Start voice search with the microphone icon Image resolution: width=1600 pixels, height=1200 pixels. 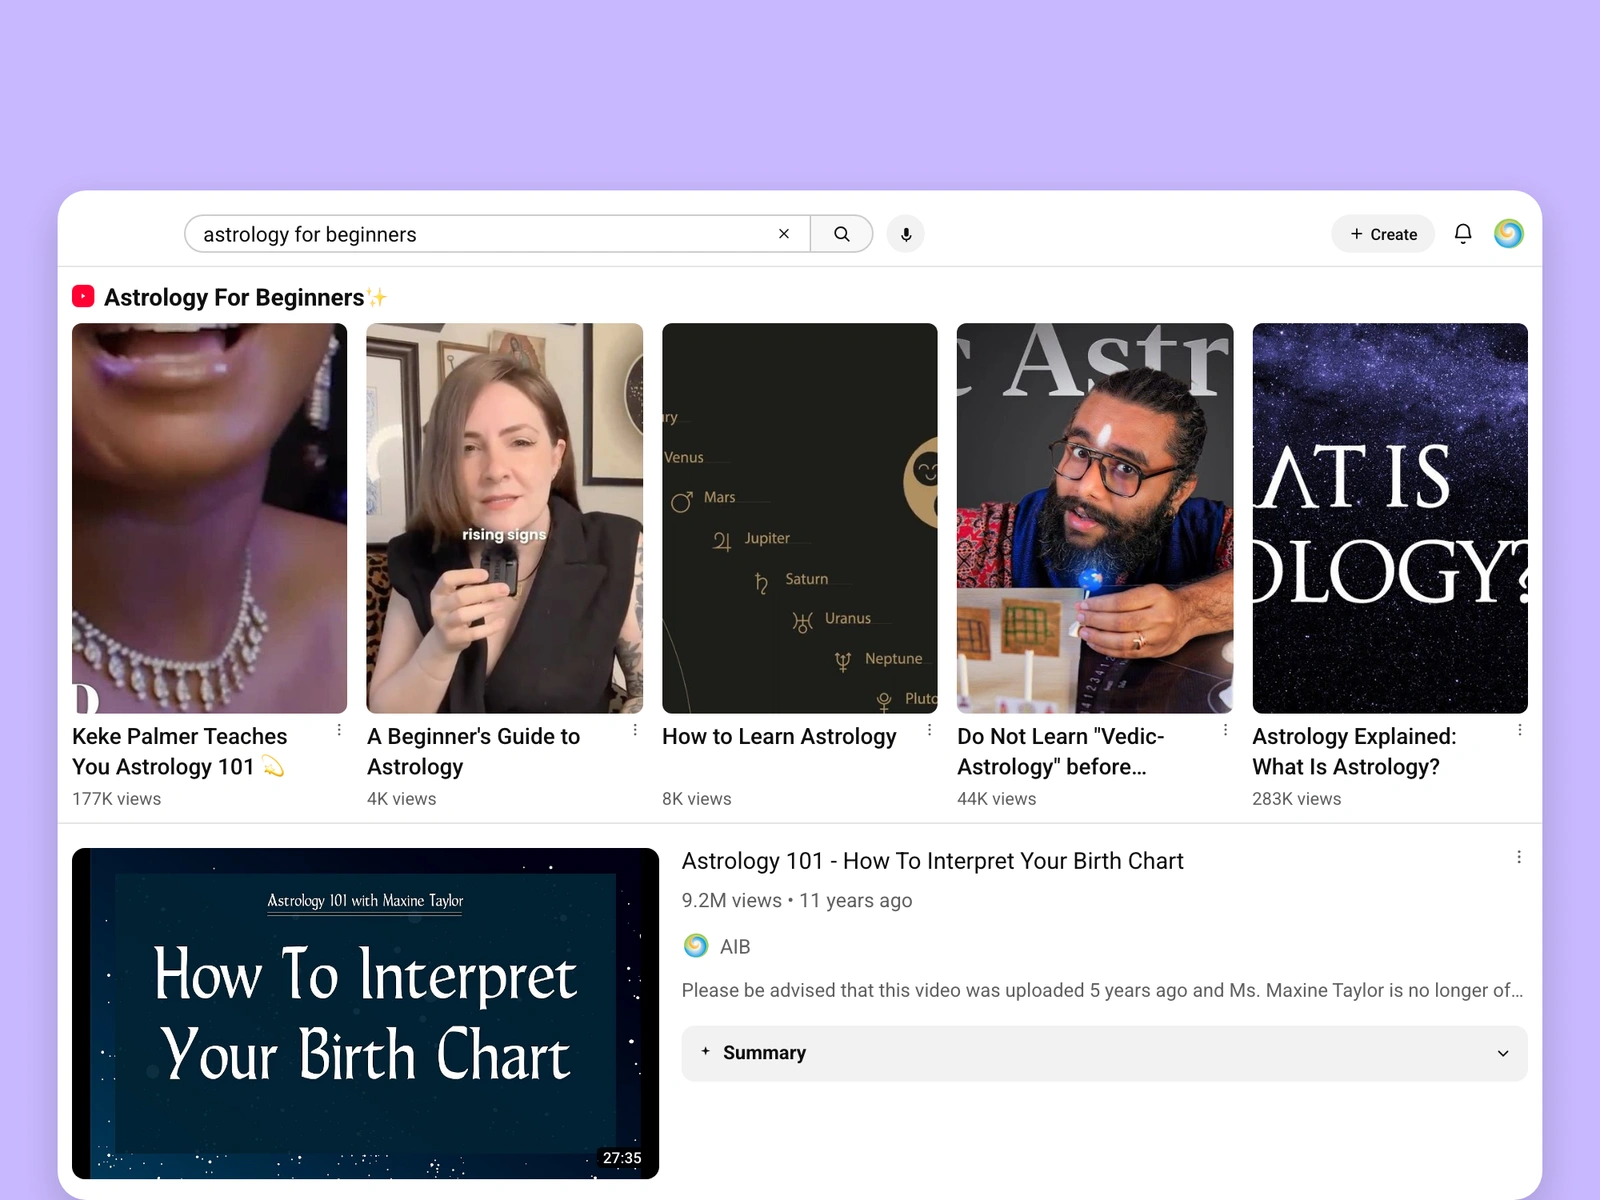click(x=906, y=234)
